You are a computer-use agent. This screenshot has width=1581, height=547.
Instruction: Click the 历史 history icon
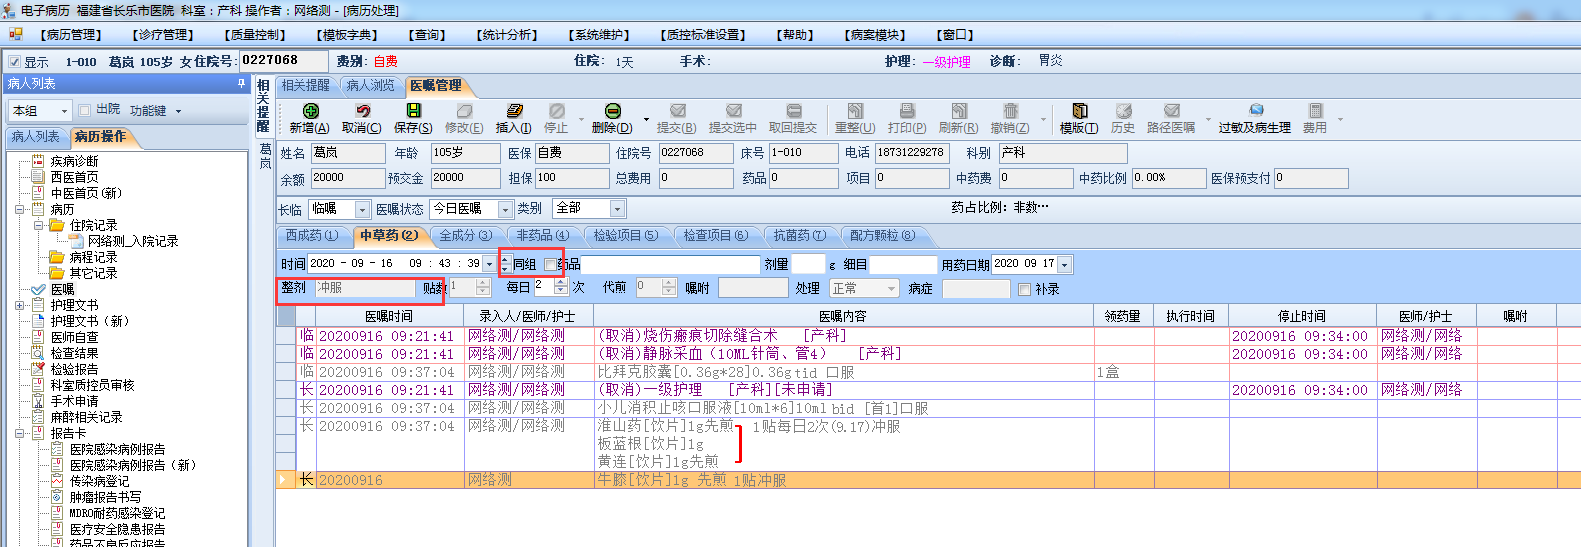(x=1123, y=111)
